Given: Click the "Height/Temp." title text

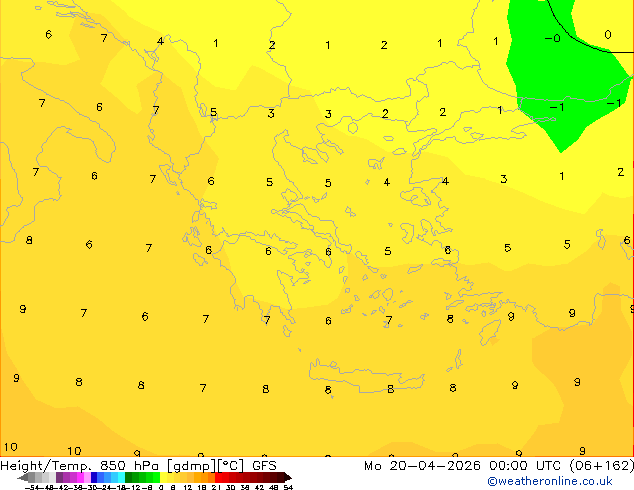Looking at the screenshot, I should [x=46, y=466].
